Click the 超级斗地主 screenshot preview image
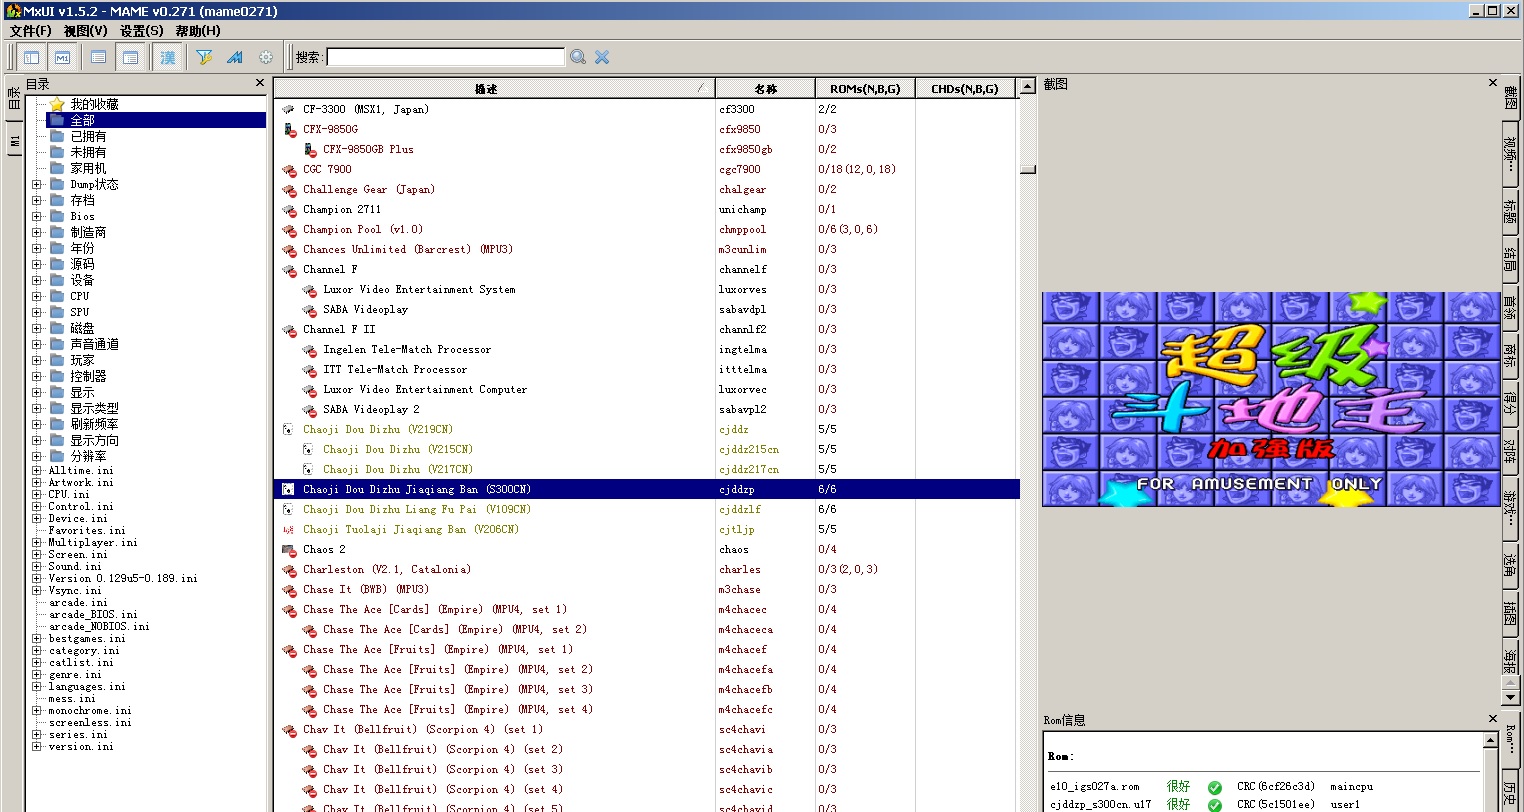Screen dimensions: 1524x812 click(1271, 399)
